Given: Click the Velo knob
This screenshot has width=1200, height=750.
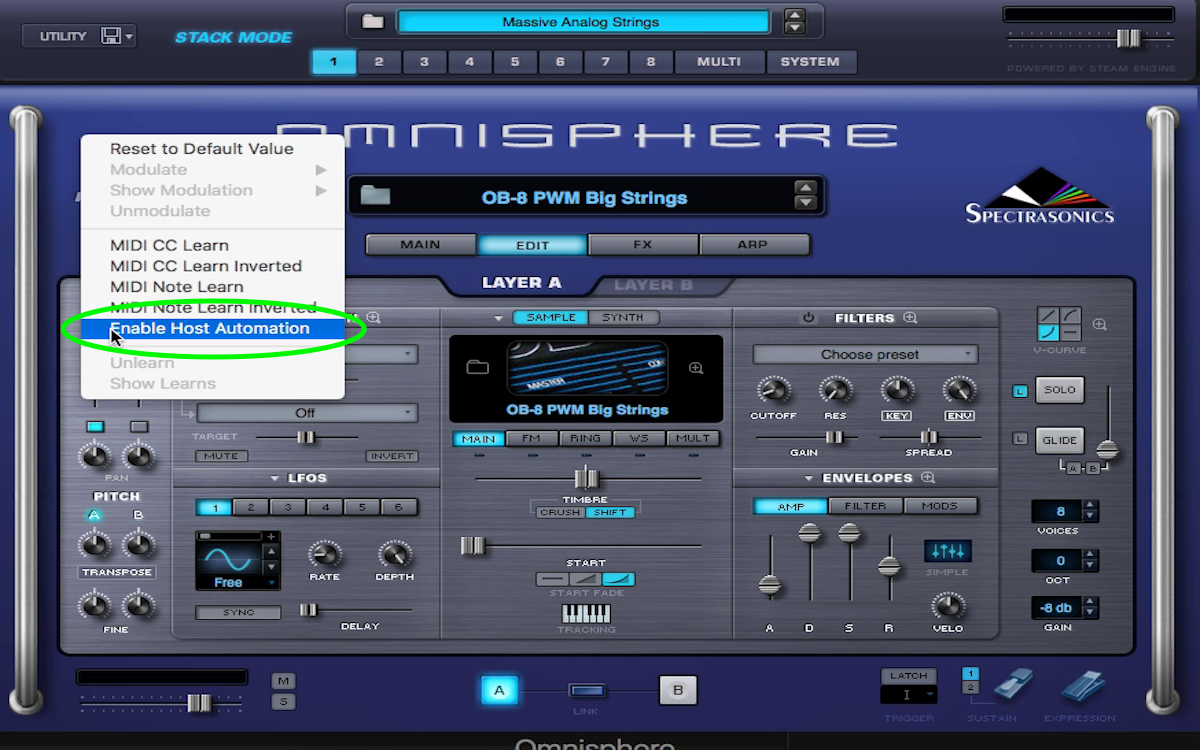Looking at the screenshot, I should point(947,606).
